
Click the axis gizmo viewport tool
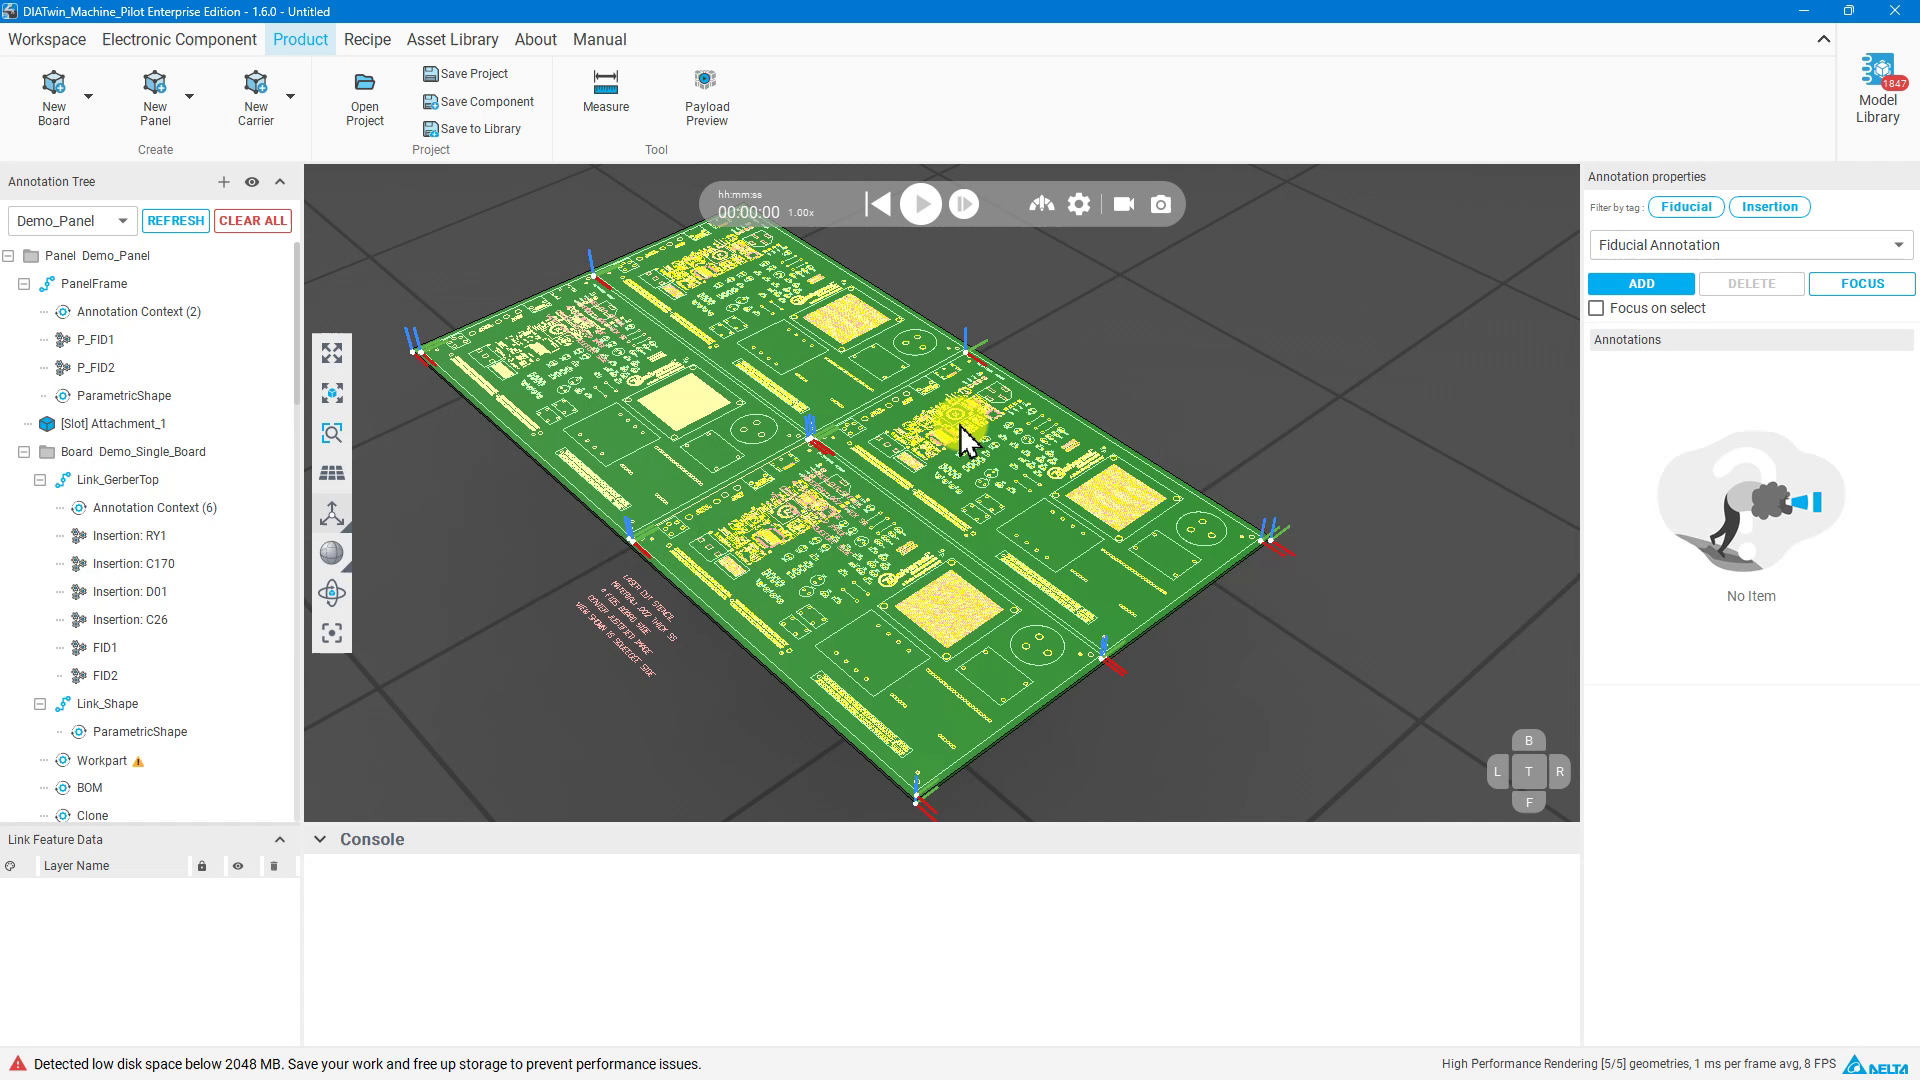(332, 513)
